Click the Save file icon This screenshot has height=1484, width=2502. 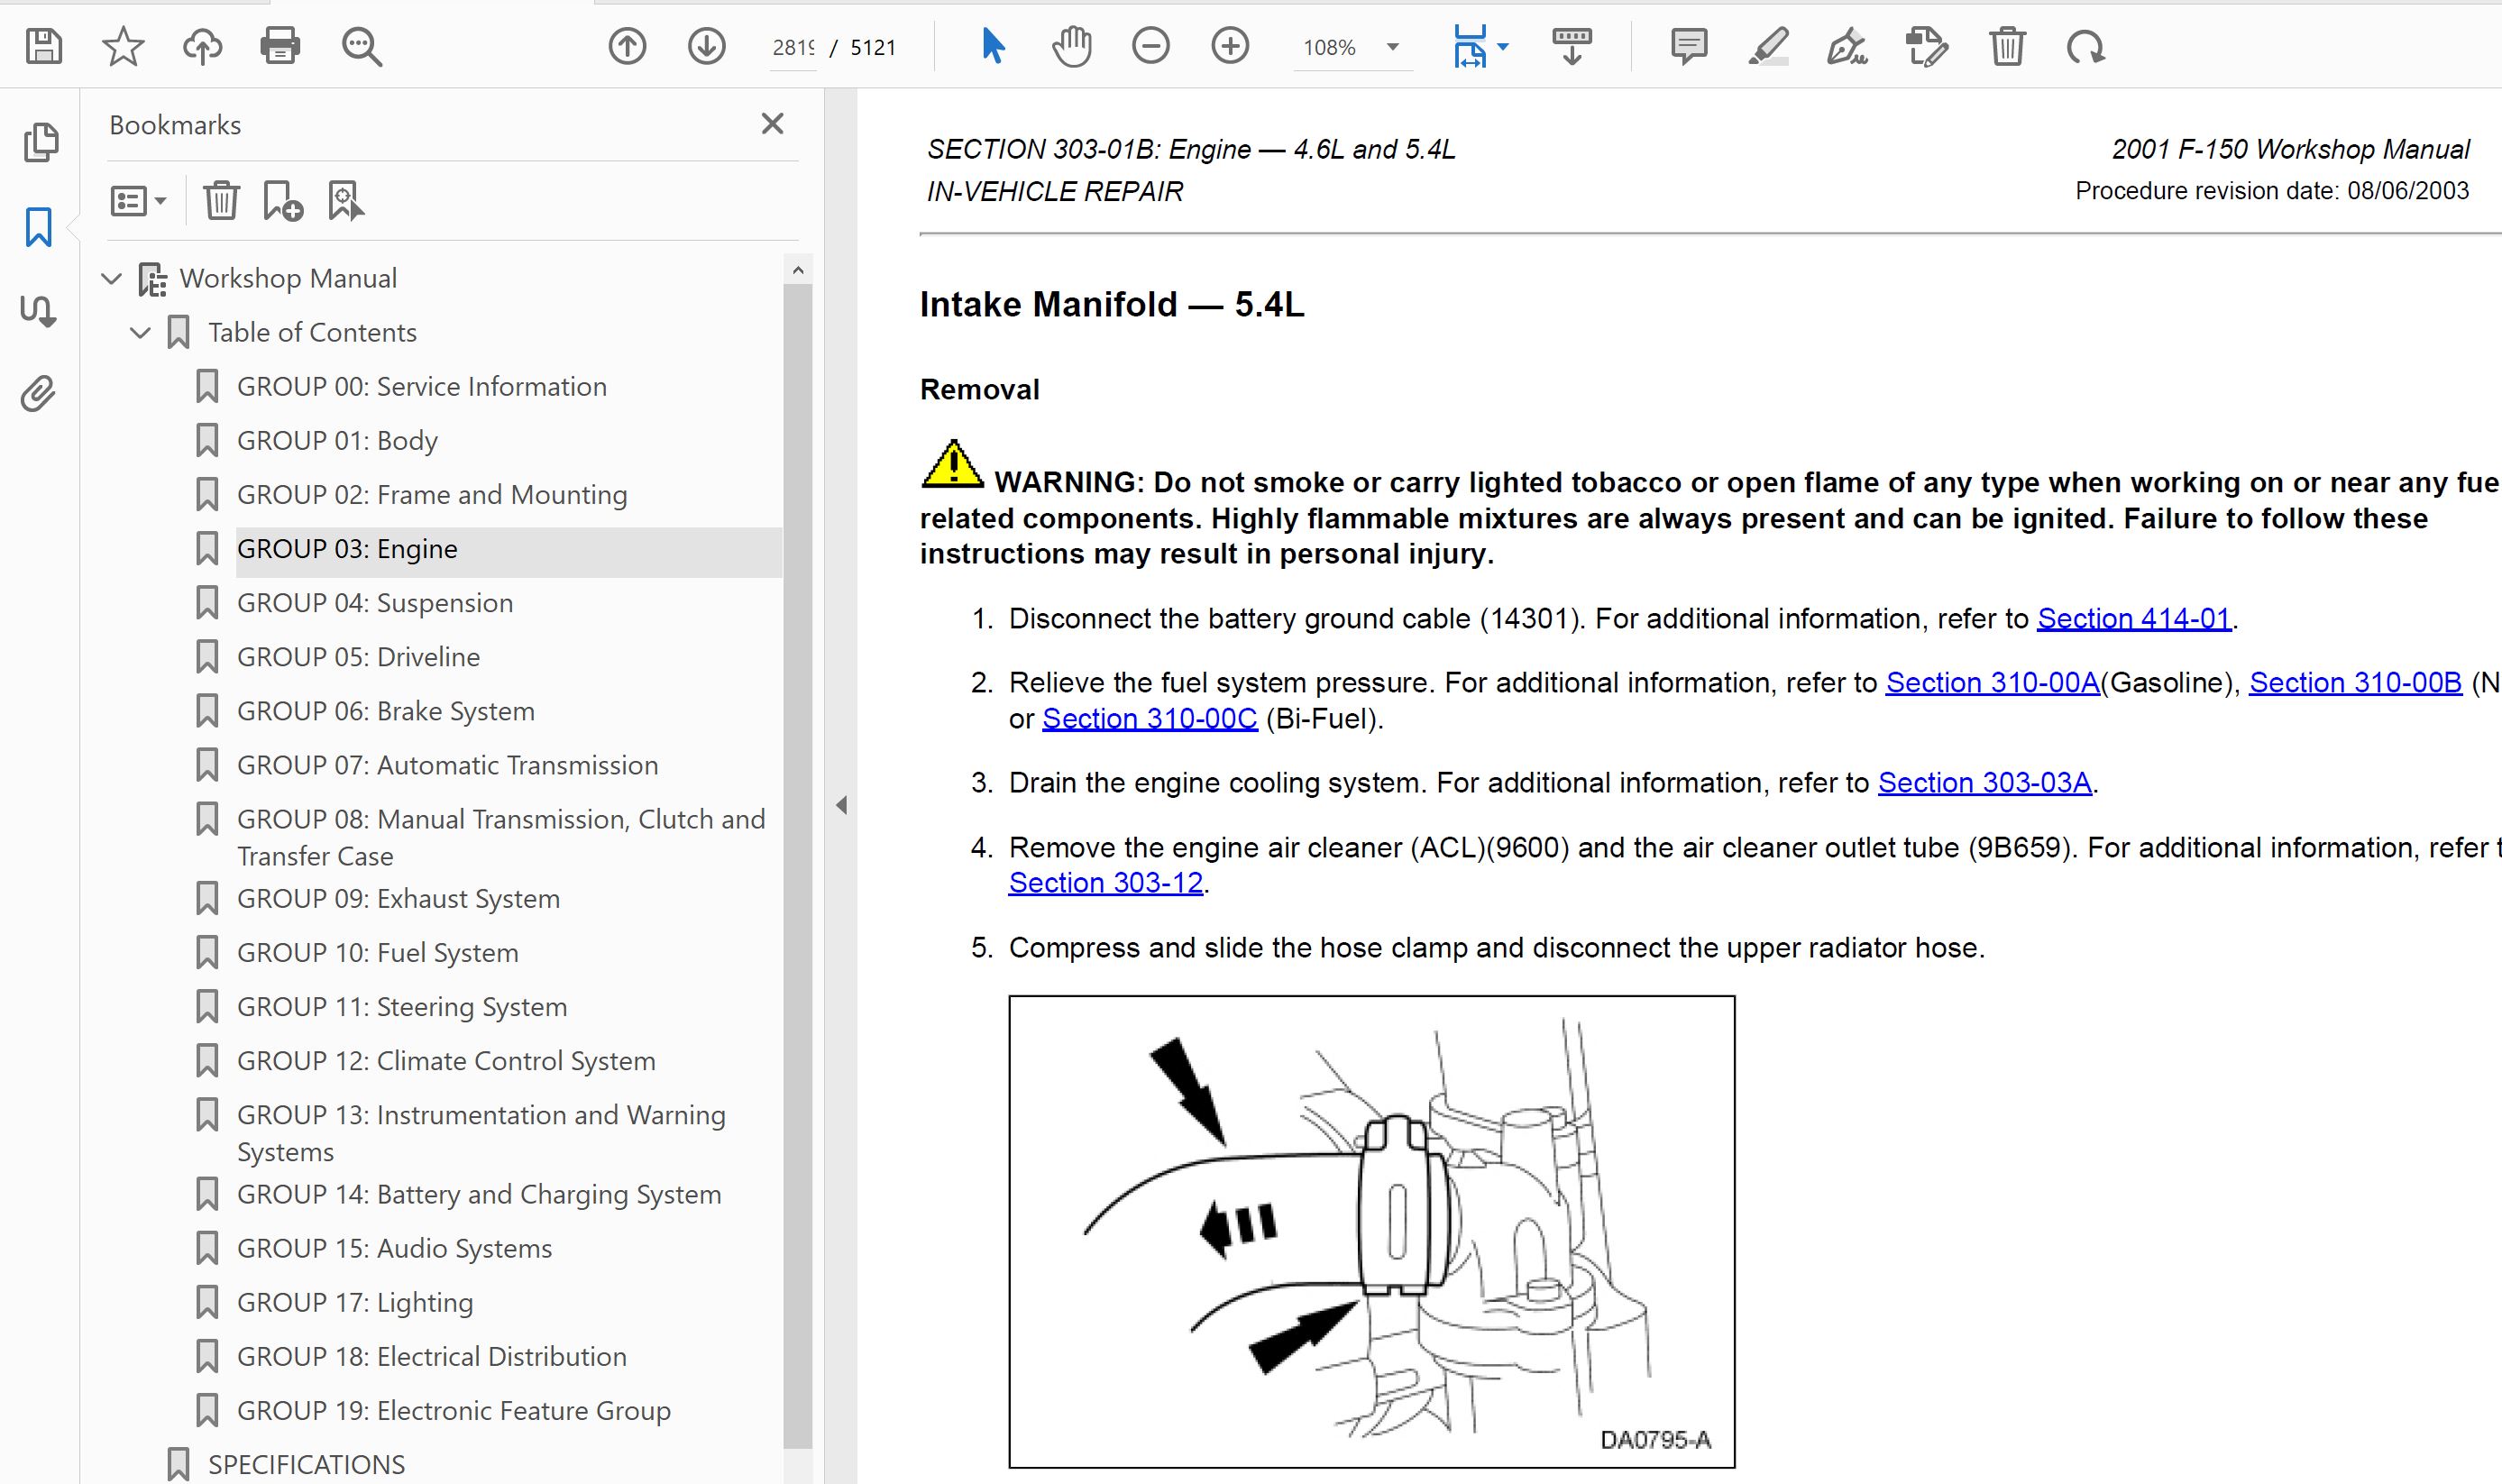pyautogui.click(x=44, y=46)
